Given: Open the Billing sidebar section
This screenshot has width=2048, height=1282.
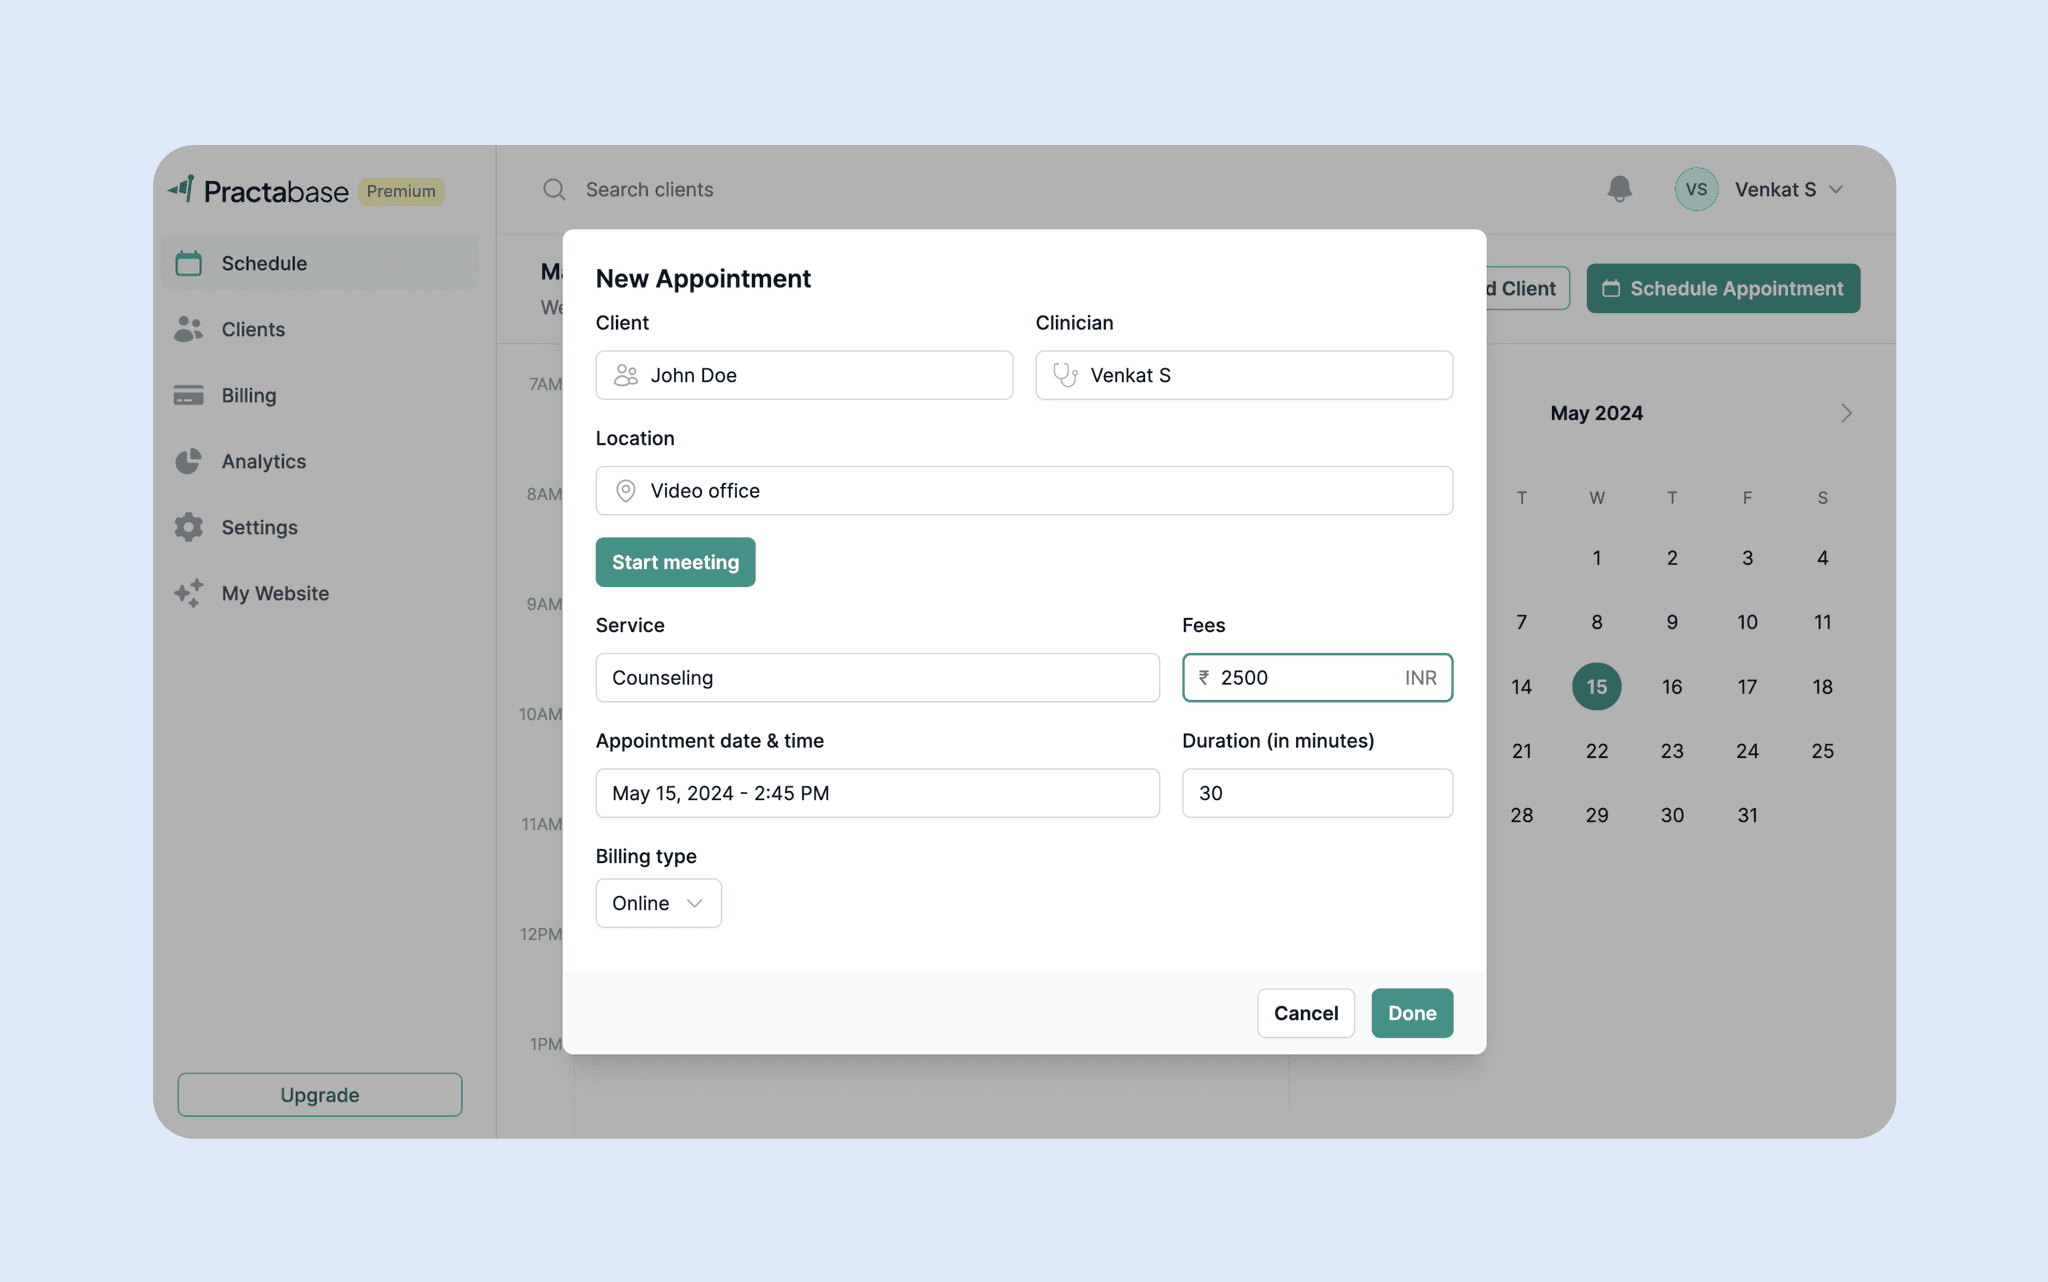Looking at the screenshot, I should 248,395.
